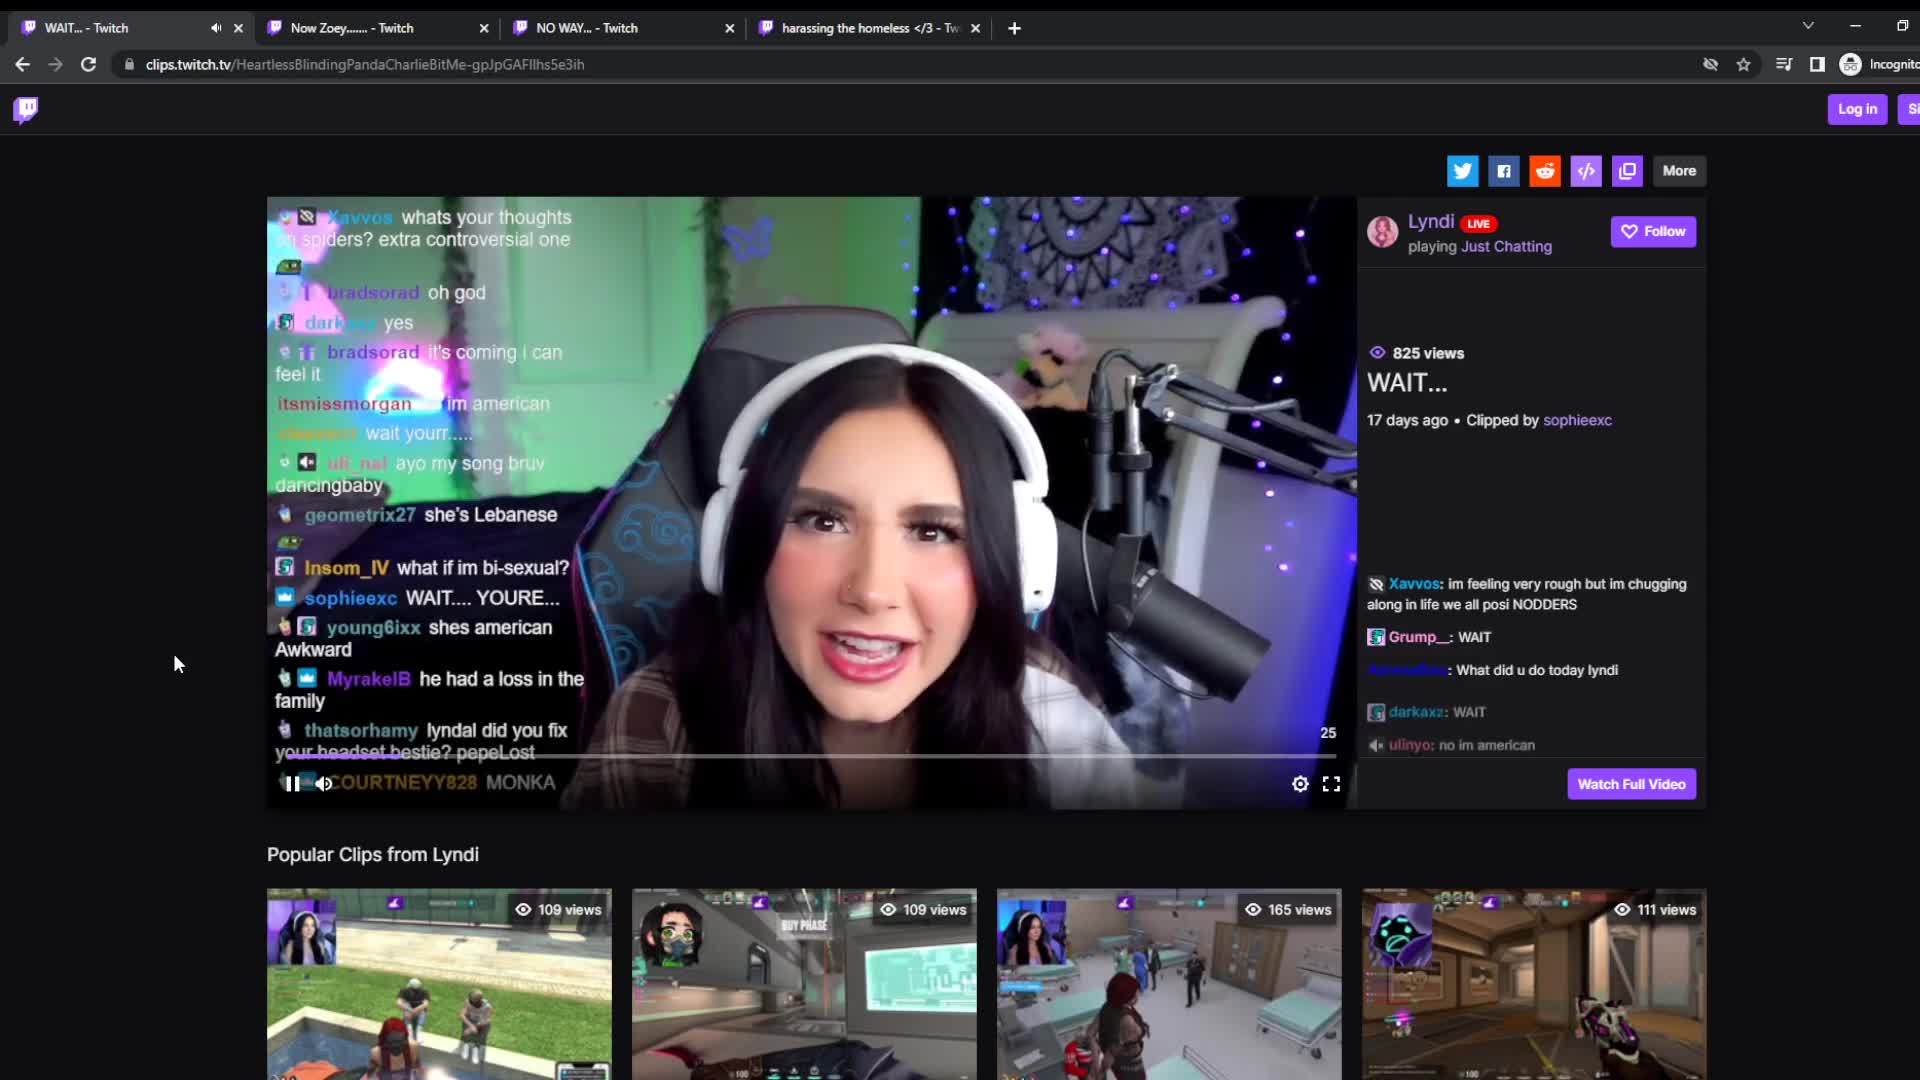Reload the current page
Screen dimensions: 1920x1080
(88, 64)
